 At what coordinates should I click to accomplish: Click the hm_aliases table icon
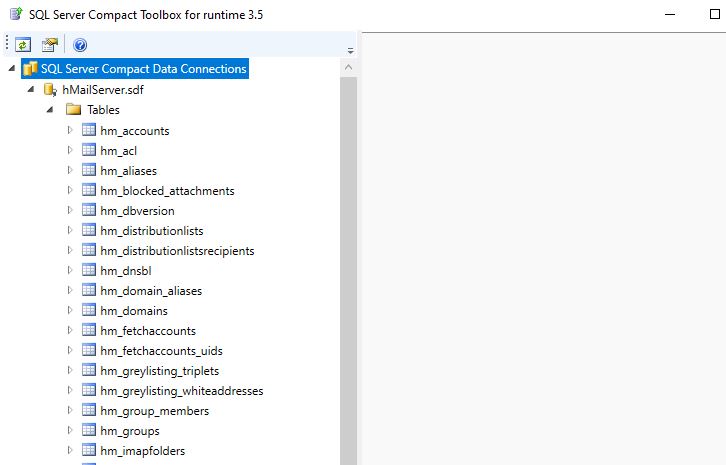(x=89, y=170)
